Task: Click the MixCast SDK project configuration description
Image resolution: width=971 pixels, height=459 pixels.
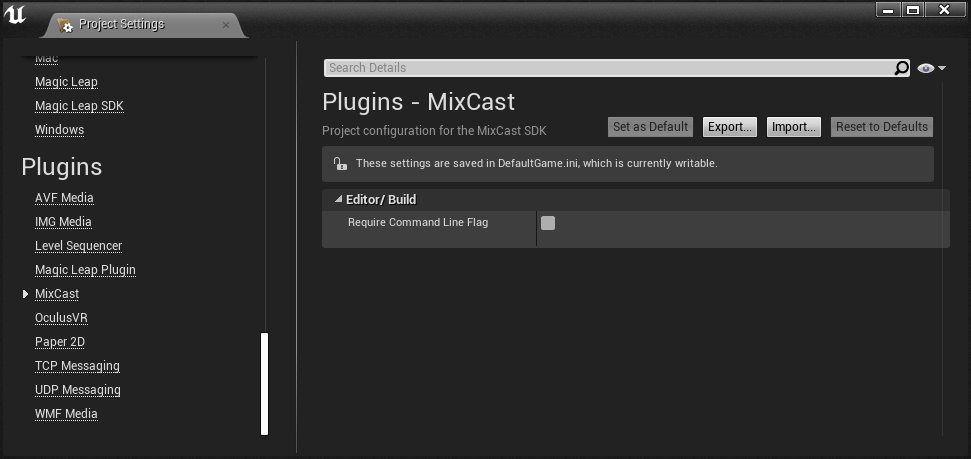Action: pos(434,131)
